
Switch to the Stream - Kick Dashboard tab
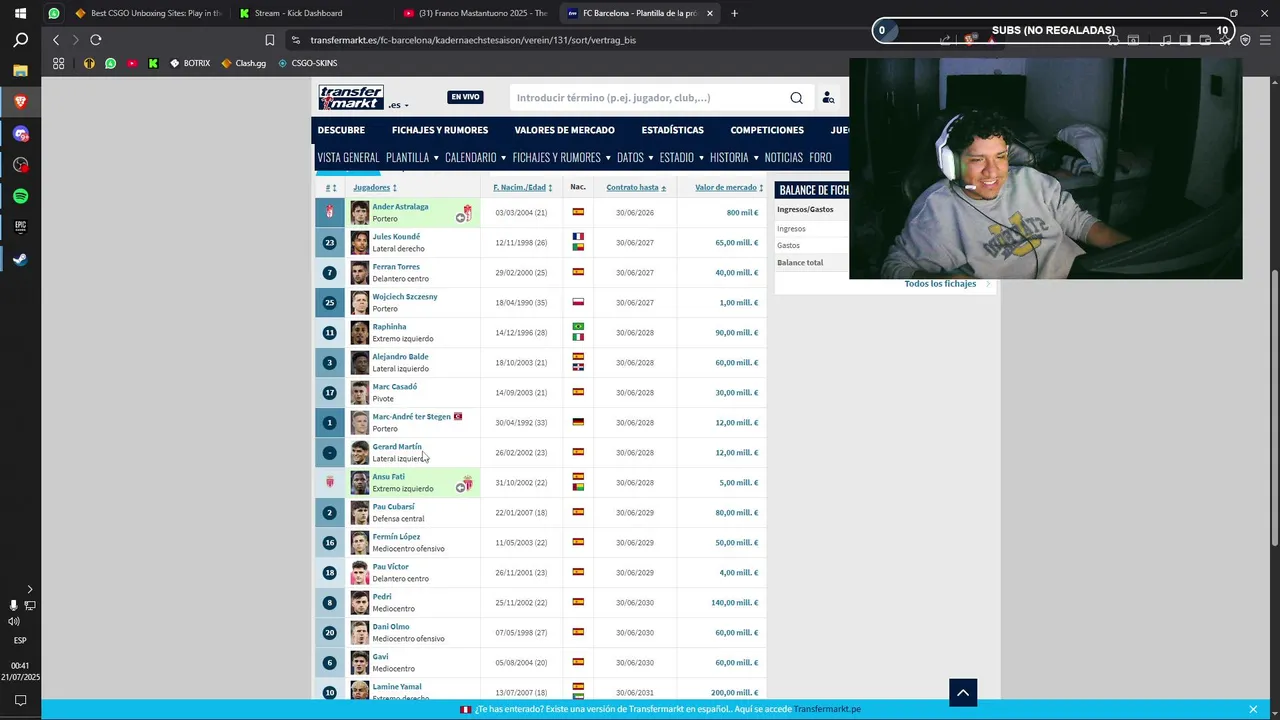pyautogui.click(x=310, y=13)
